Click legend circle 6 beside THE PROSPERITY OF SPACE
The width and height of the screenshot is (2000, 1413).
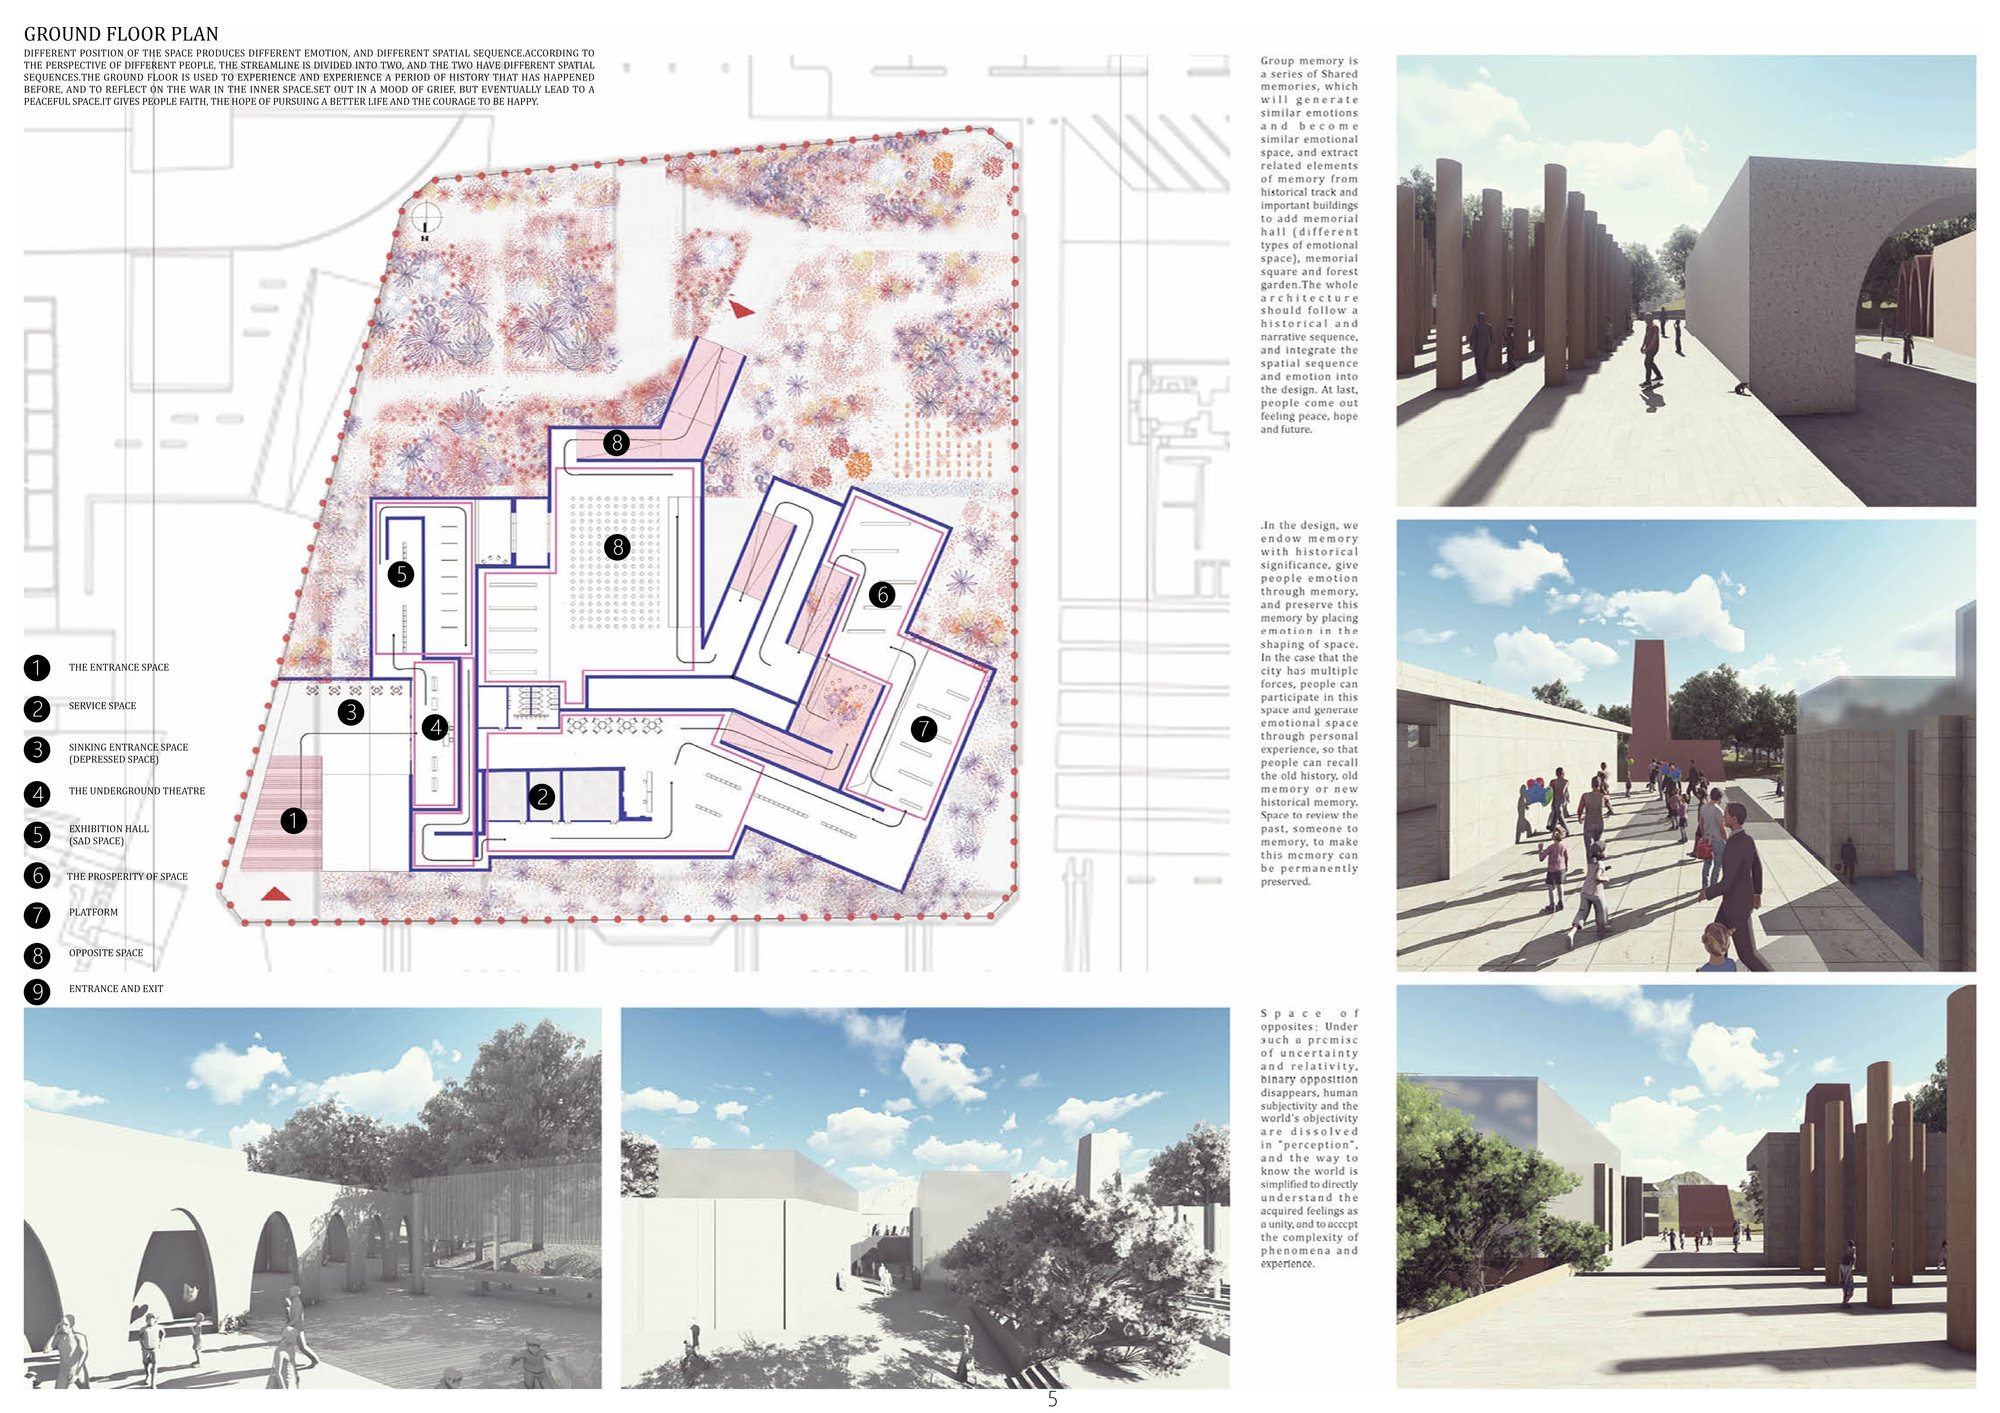pos(37,876)
